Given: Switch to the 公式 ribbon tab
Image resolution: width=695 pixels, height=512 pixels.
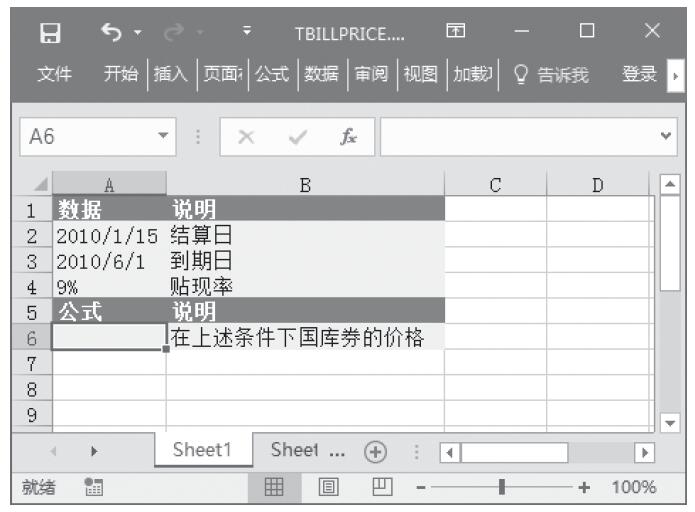Looking at the screenshot, I should 271,74.
